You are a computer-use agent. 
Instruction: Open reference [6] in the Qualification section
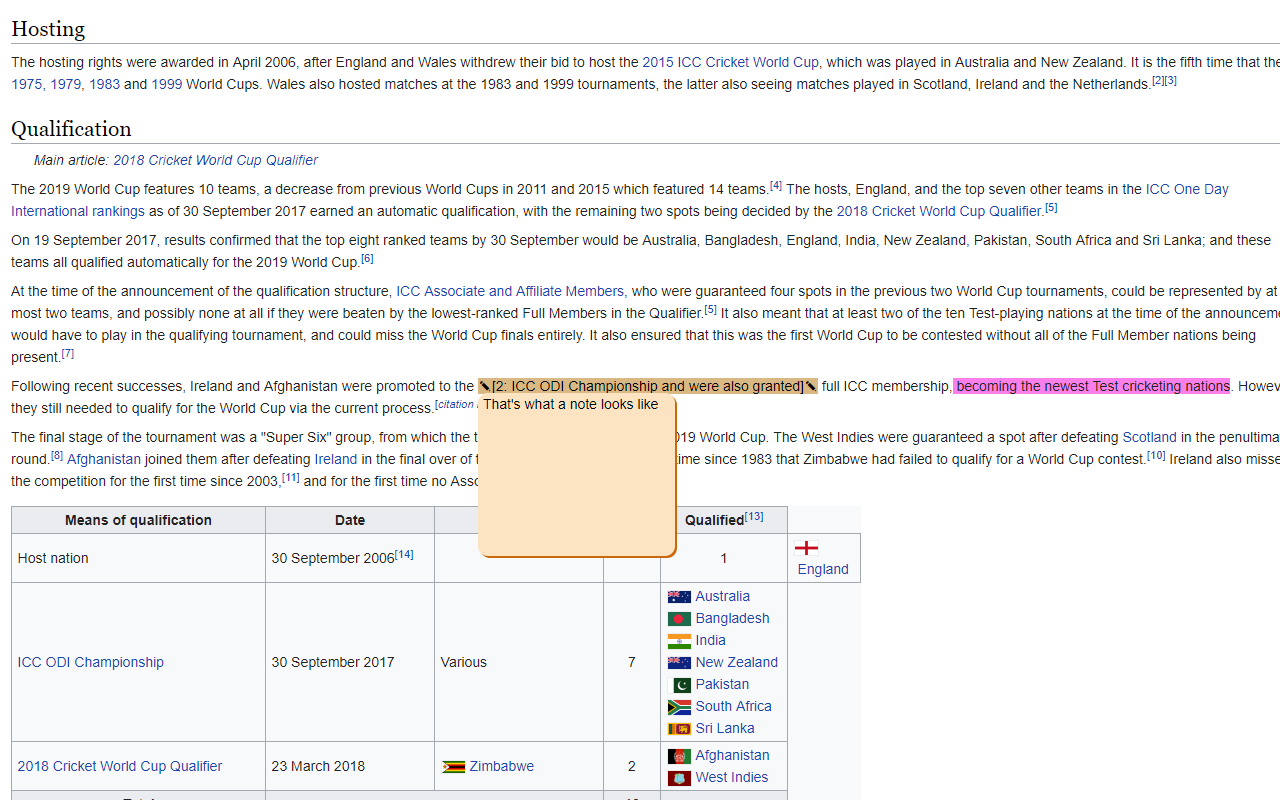tap(367, 259)
